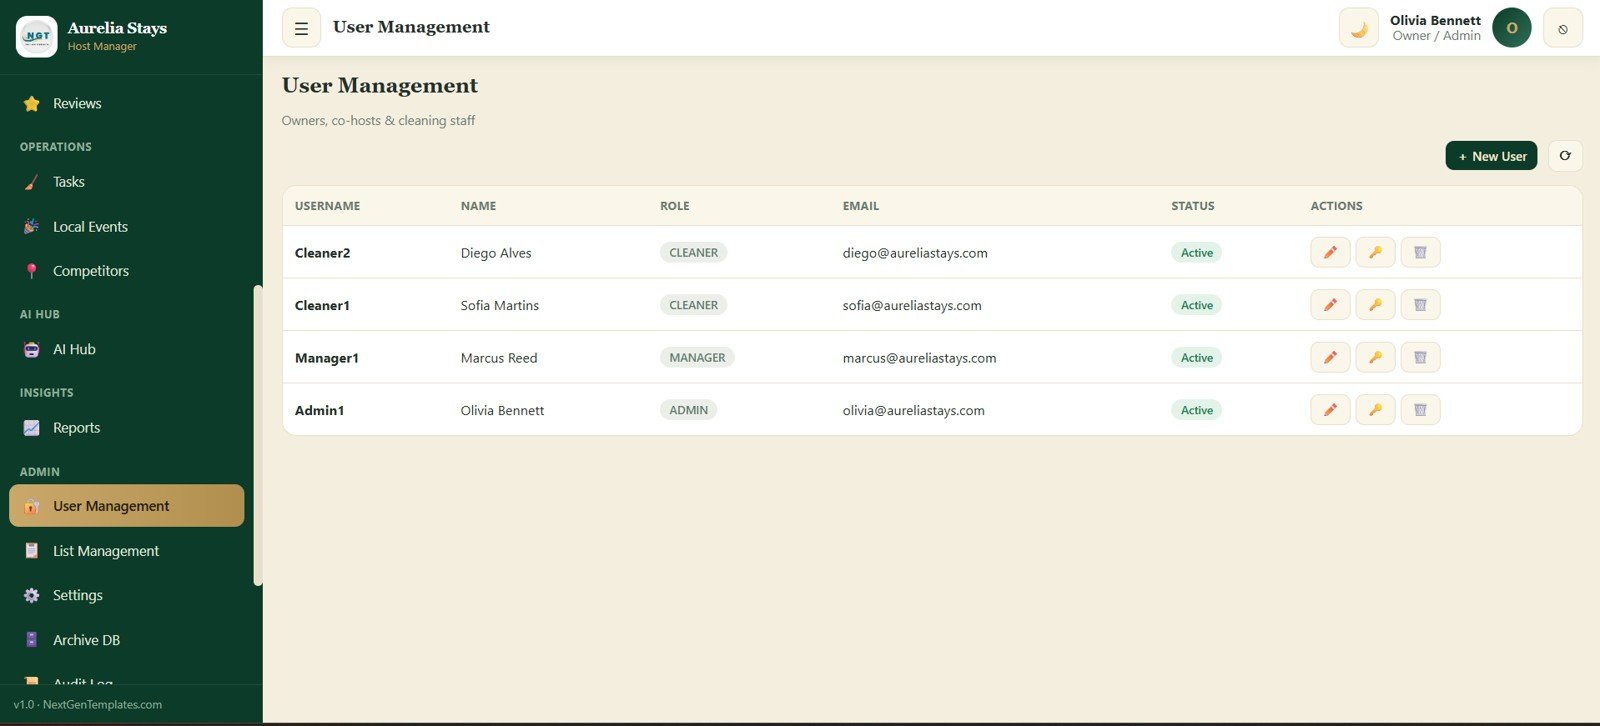The height and width of the screenshot is (726, 1600).
Task: Click Active status in Cleaner1 row
Action: click(x=1197, y=305)
